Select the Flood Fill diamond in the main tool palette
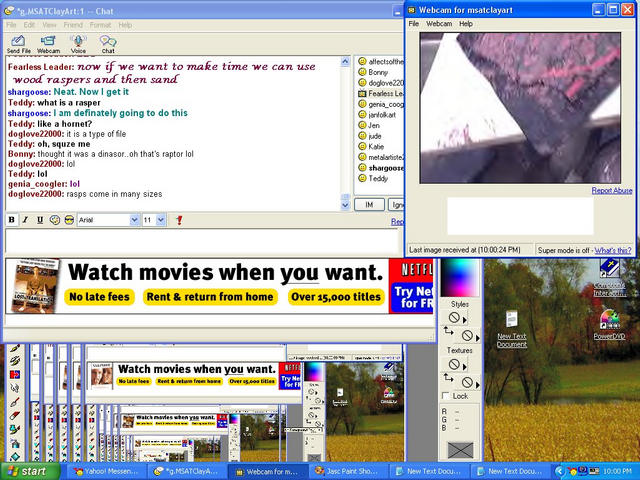 tap(15, 456)
